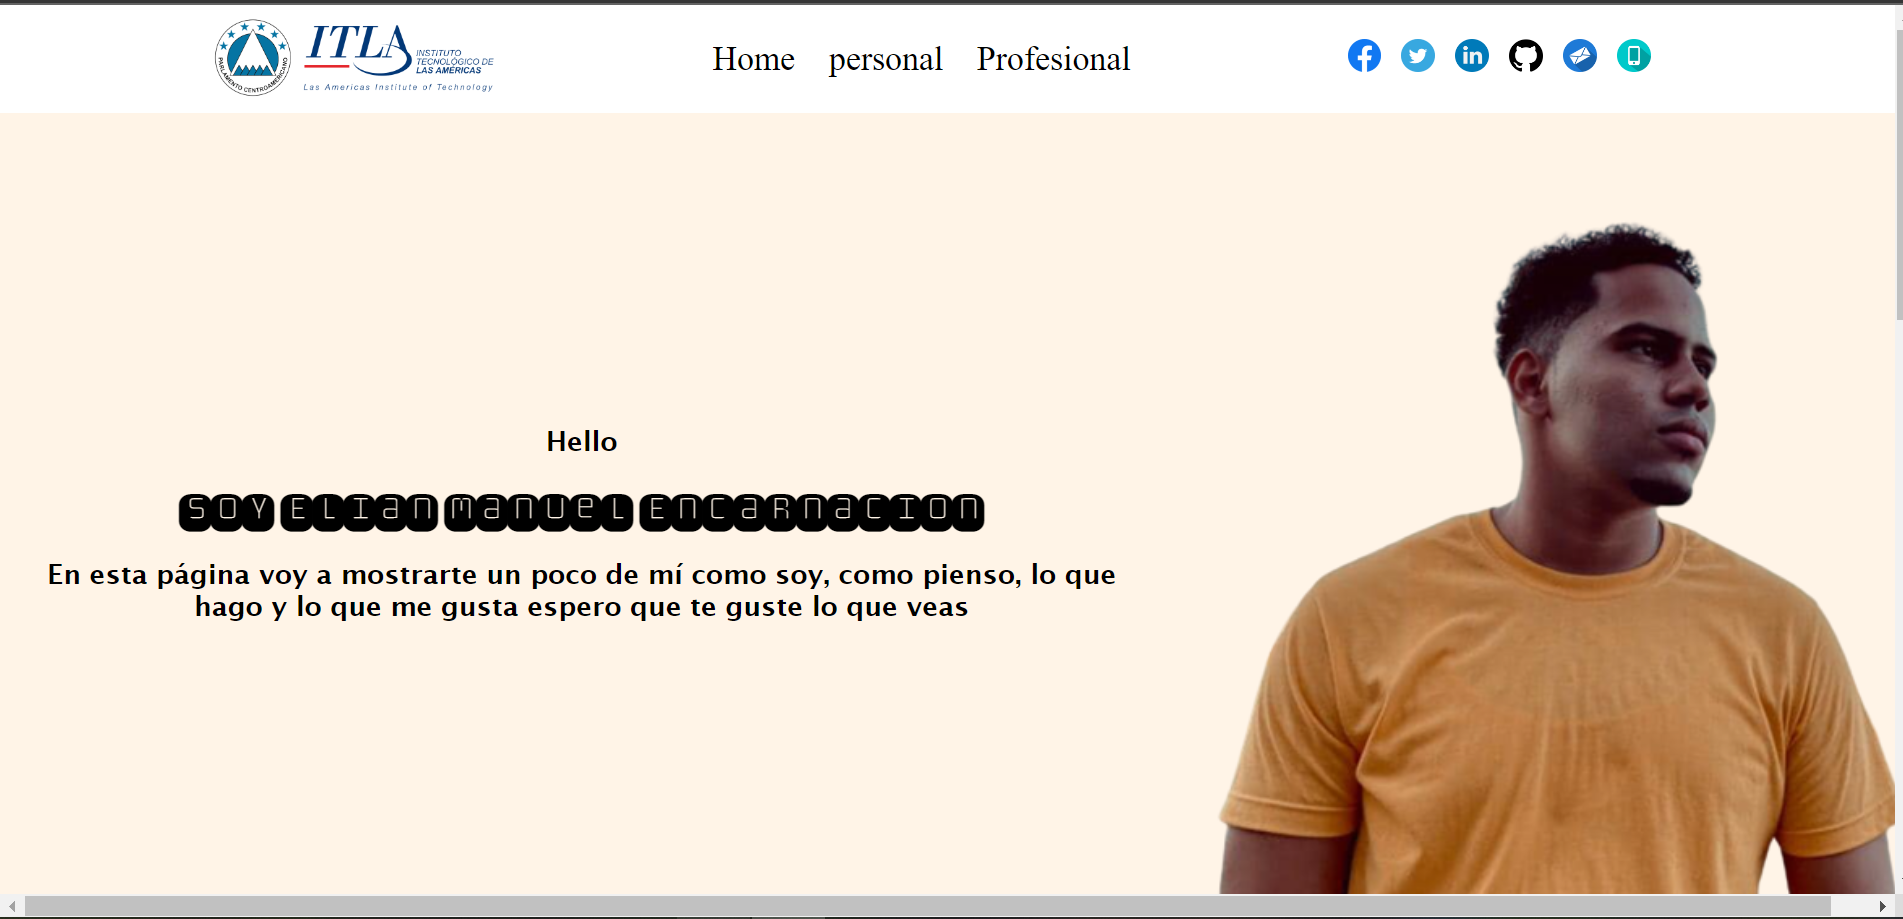The width and height of the screenshot is (1903, 919).
Task: Click the "Soy Elian Manuel Encarnacion" title
Action: (x=582, y=512)
